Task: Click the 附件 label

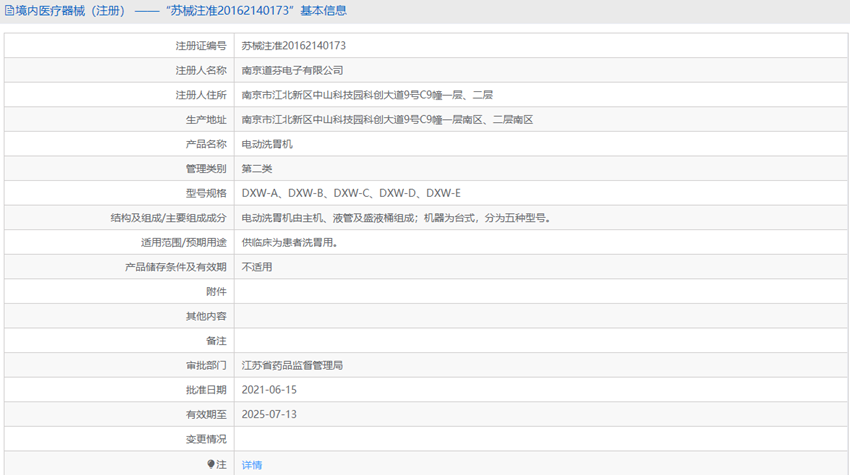Action: pyautogui.click(x=216, y=292)
